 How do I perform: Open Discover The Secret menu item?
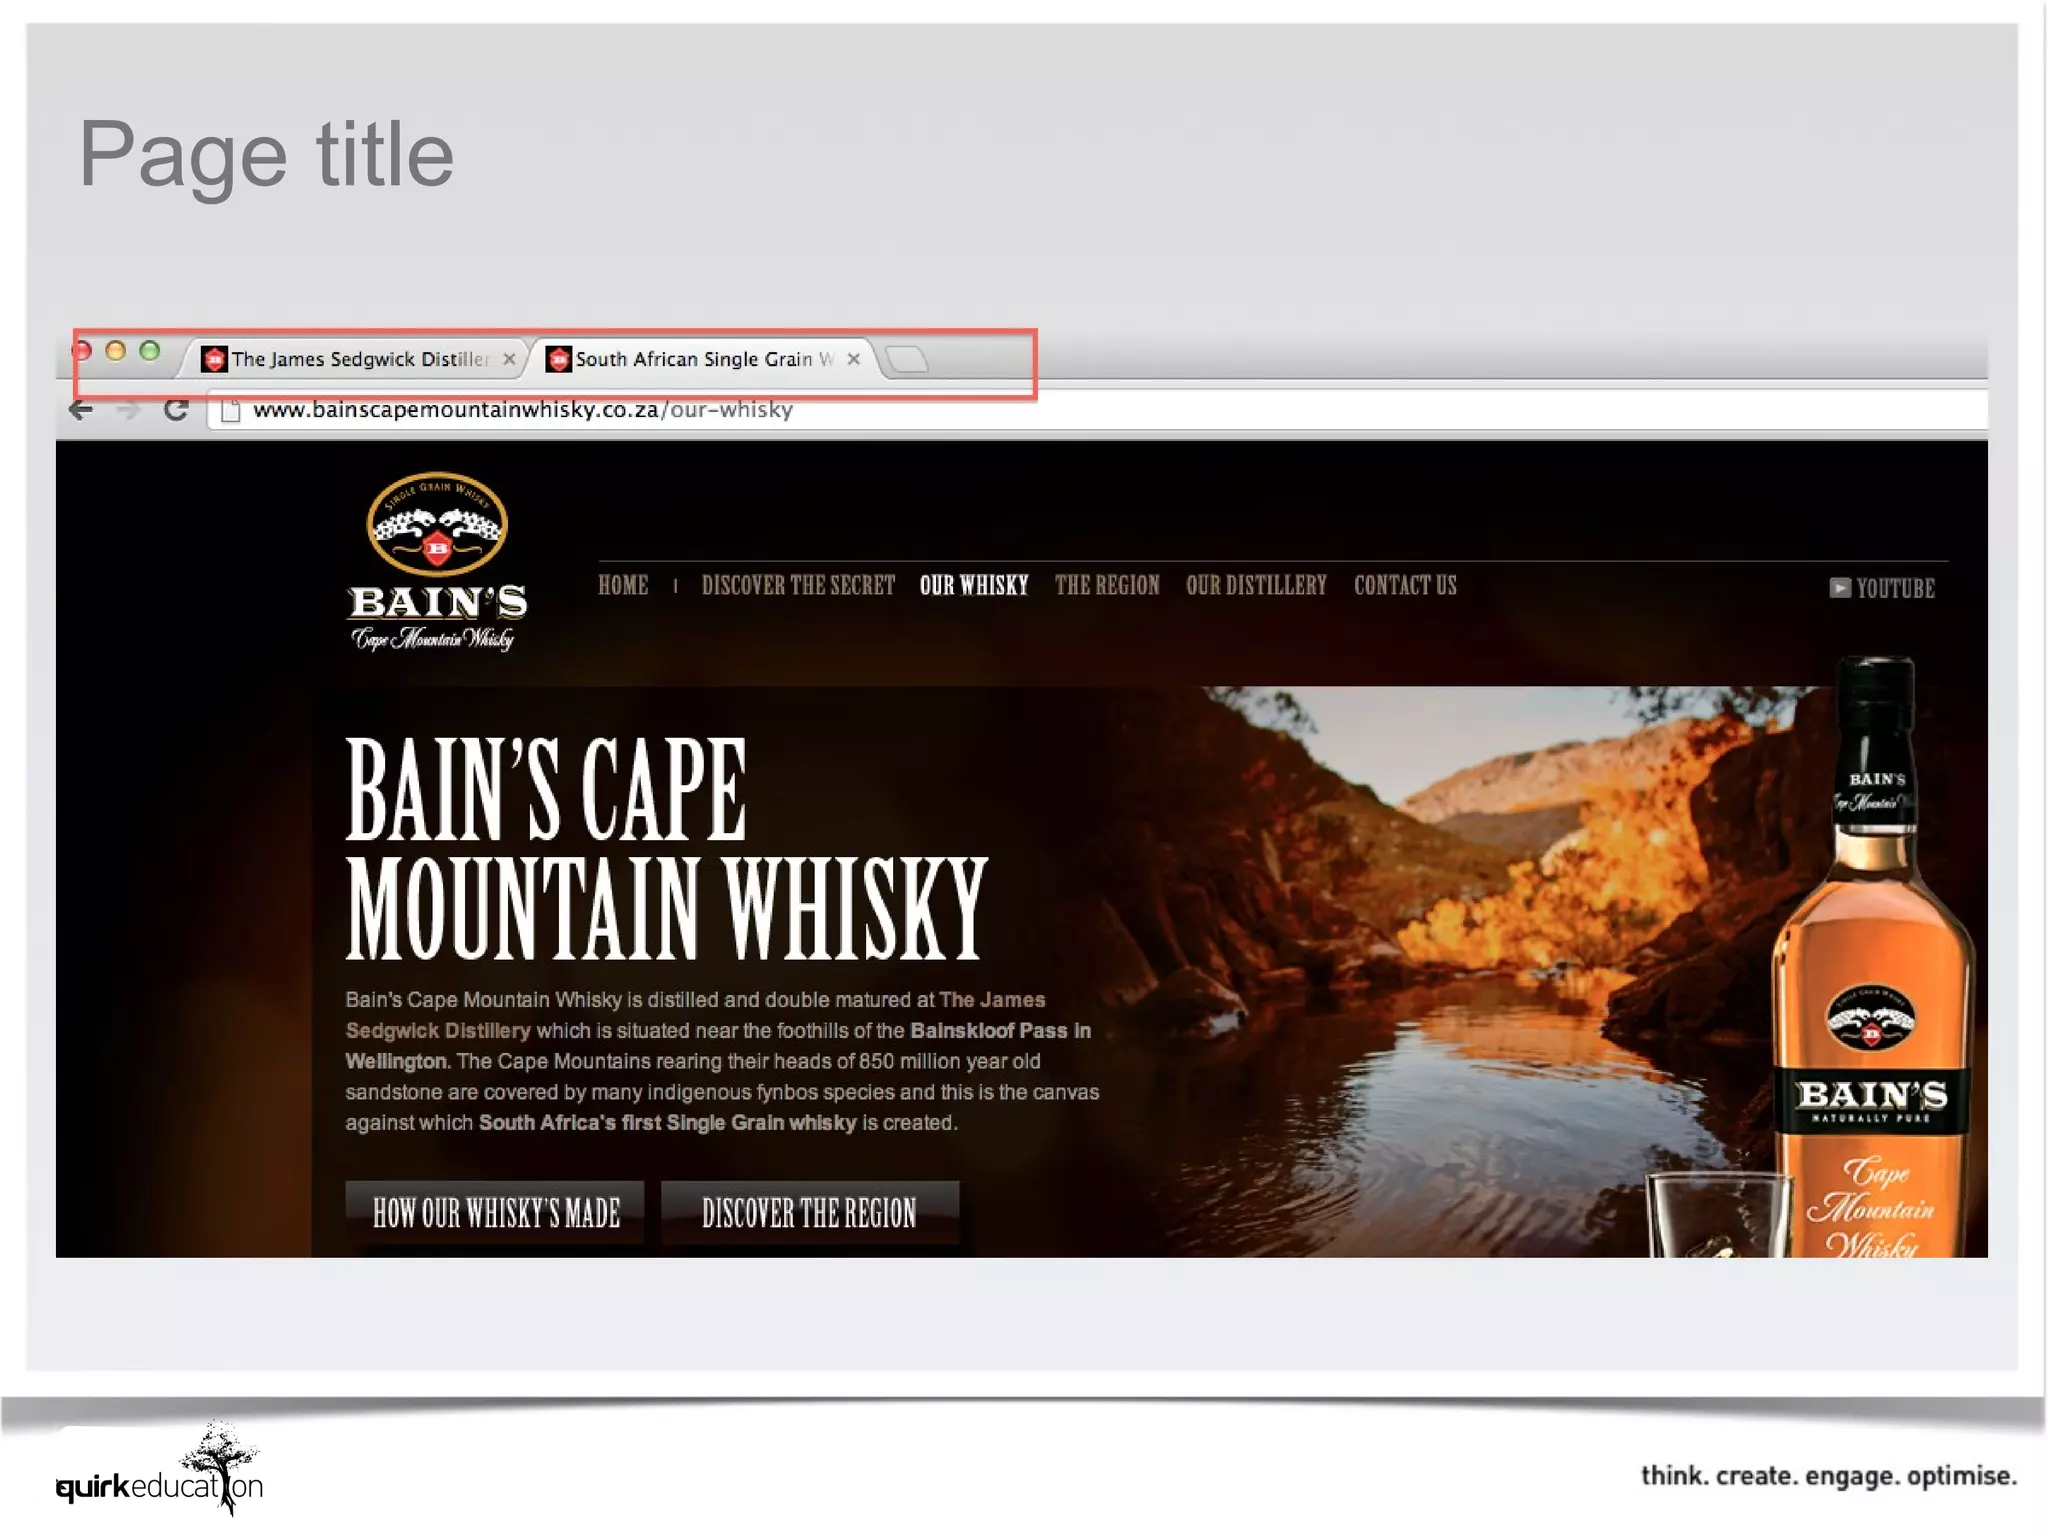click(x=798, y=586)
